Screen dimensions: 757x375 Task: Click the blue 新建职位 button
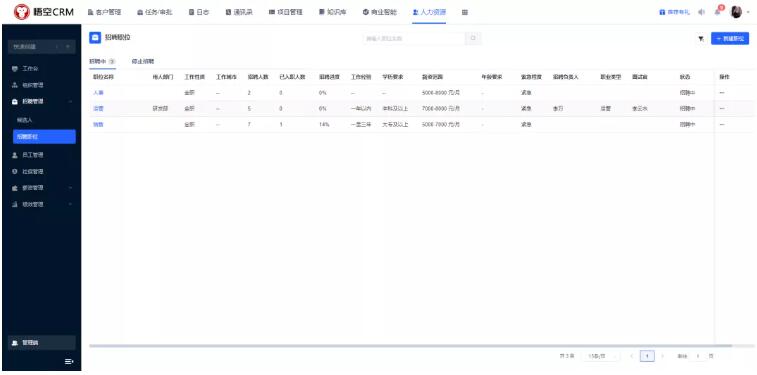730,39
